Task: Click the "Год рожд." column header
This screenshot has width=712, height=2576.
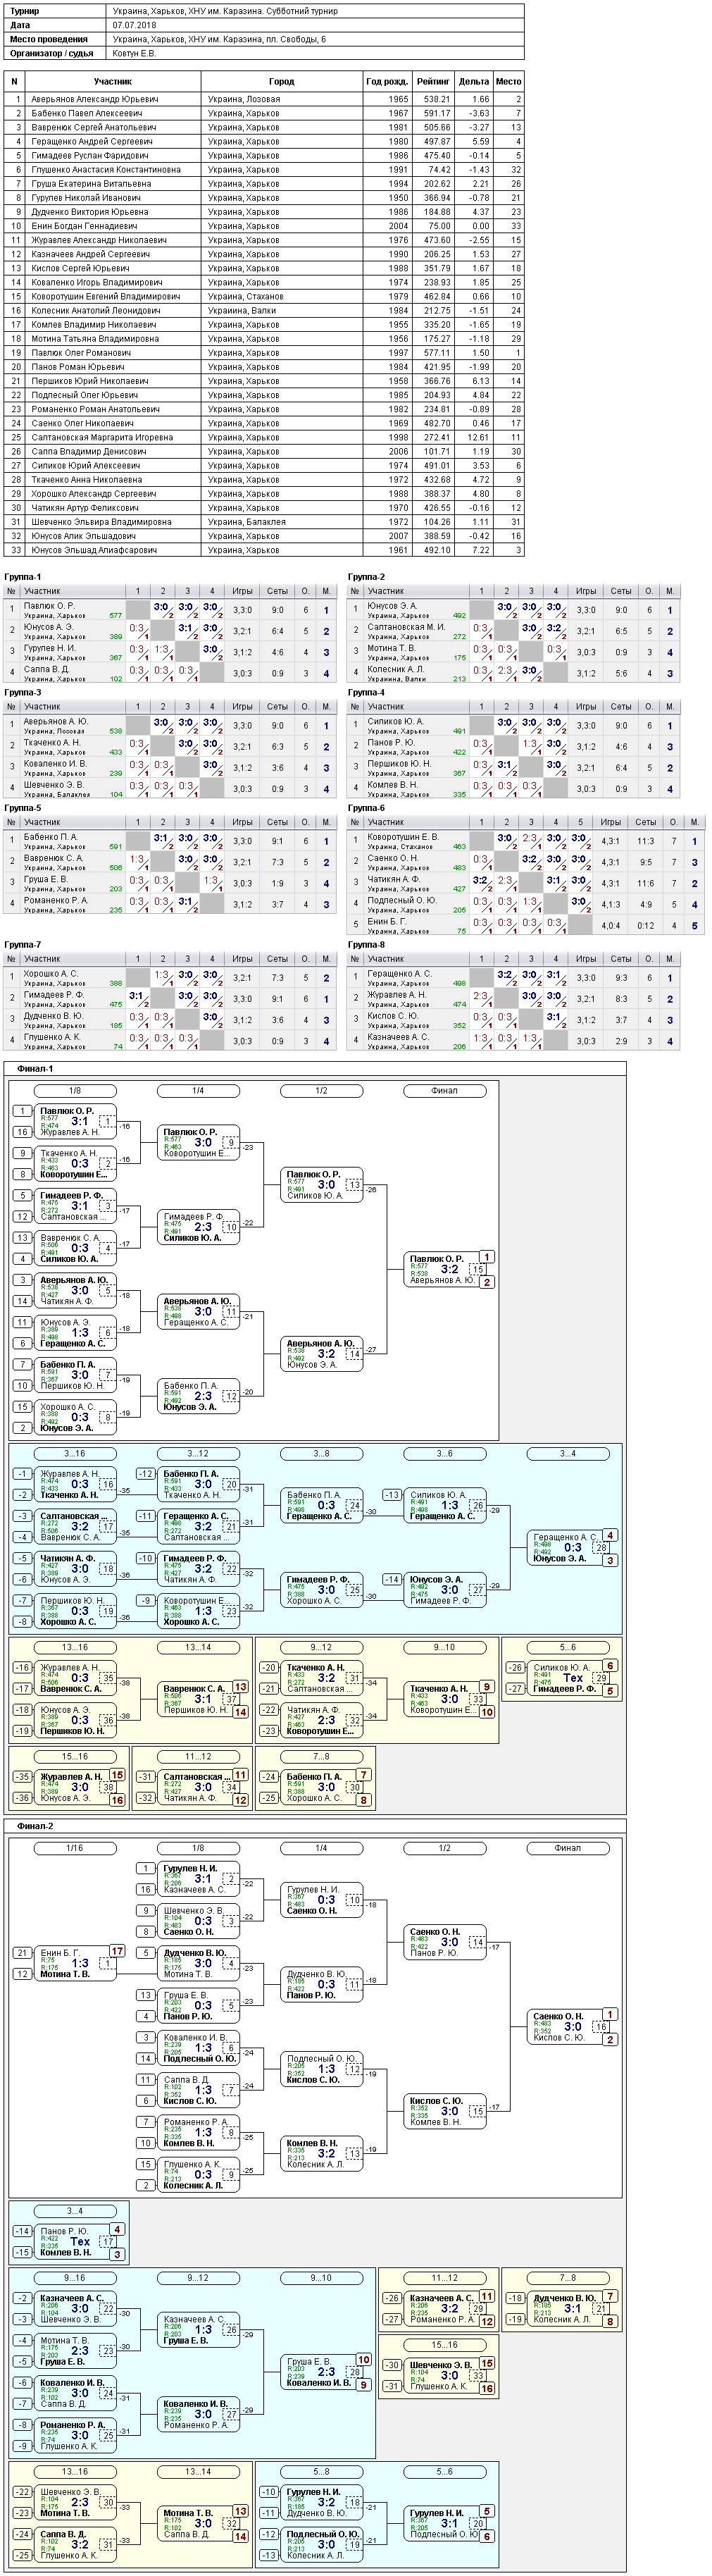Action: pos(387,81)
